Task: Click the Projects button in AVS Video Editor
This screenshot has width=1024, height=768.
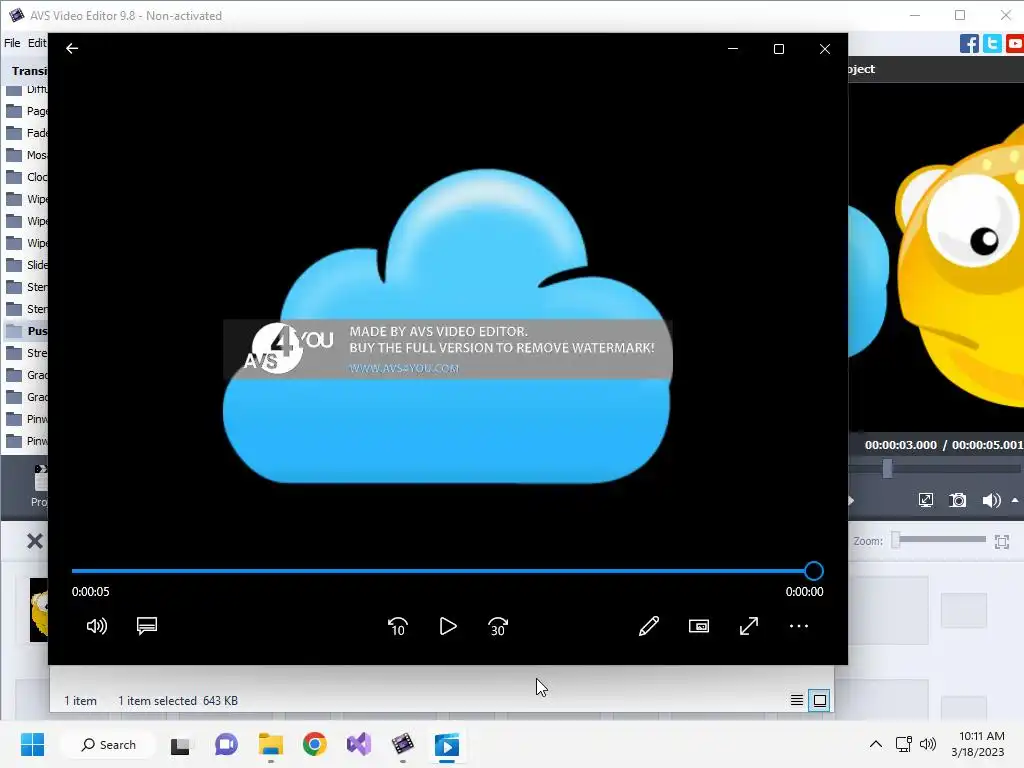Action: click(x=39, y=486)
